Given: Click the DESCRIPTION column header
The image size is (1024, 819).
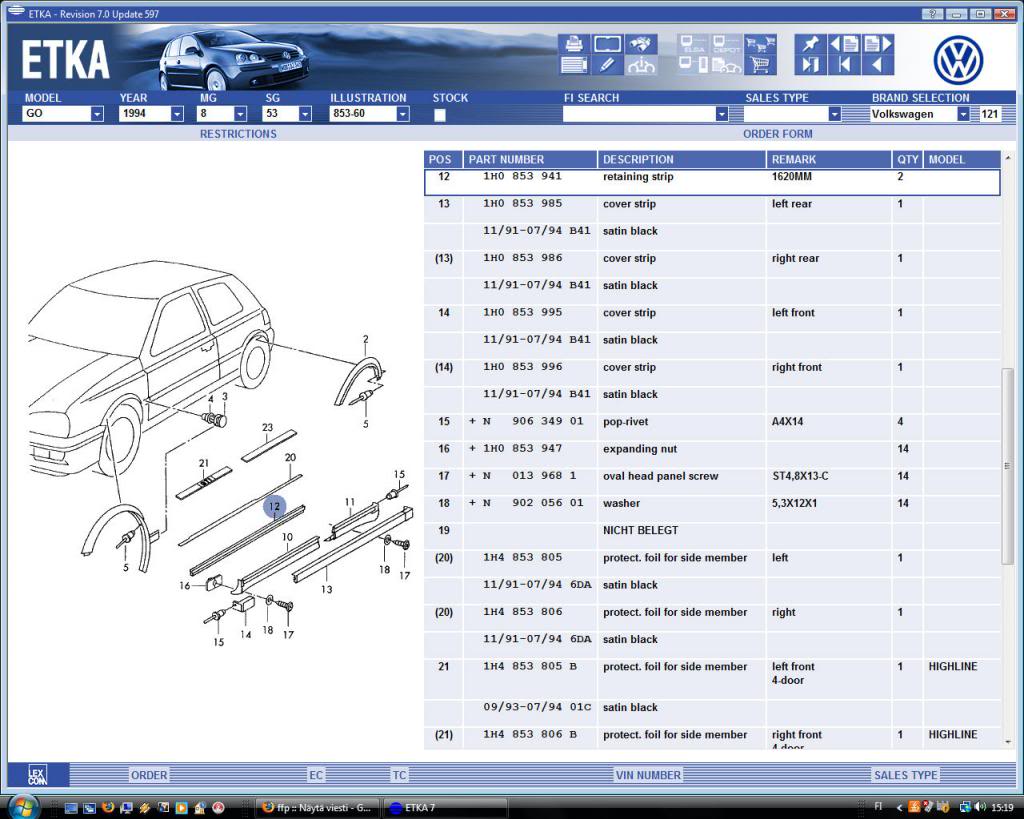Looking at the screenshot, I should click(x=682, y=159).
